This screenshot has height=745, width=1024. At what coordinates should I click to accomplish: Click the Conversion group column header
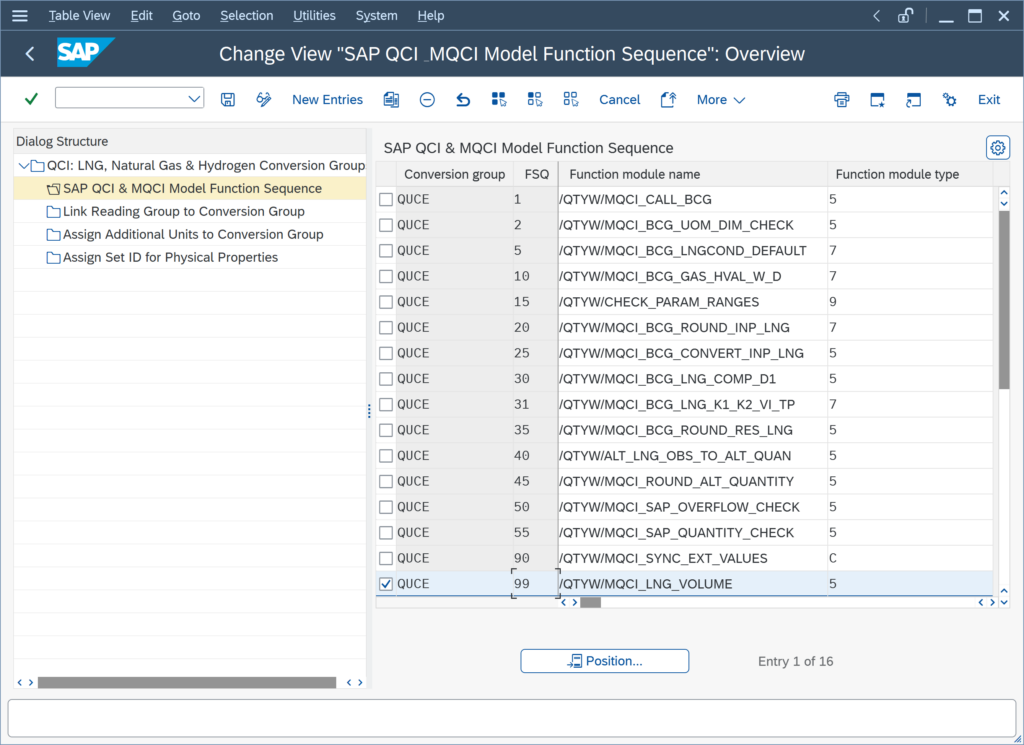[x=454, y=174]
